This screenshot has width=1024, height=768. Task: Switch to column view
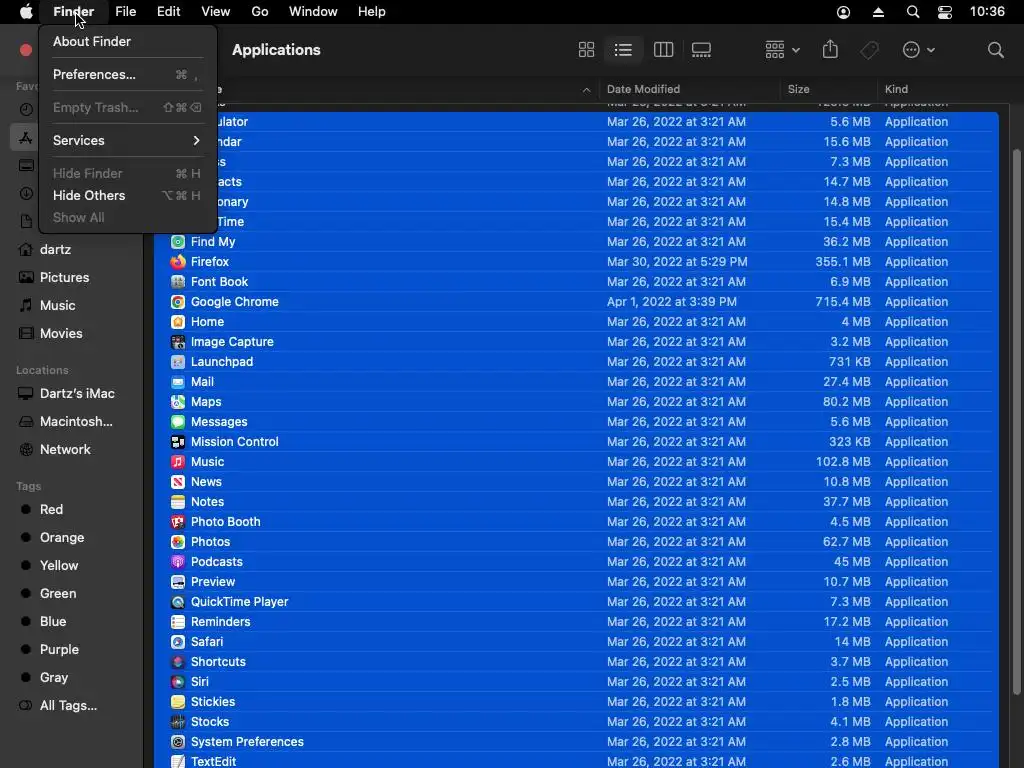click(x=664, y=50)
